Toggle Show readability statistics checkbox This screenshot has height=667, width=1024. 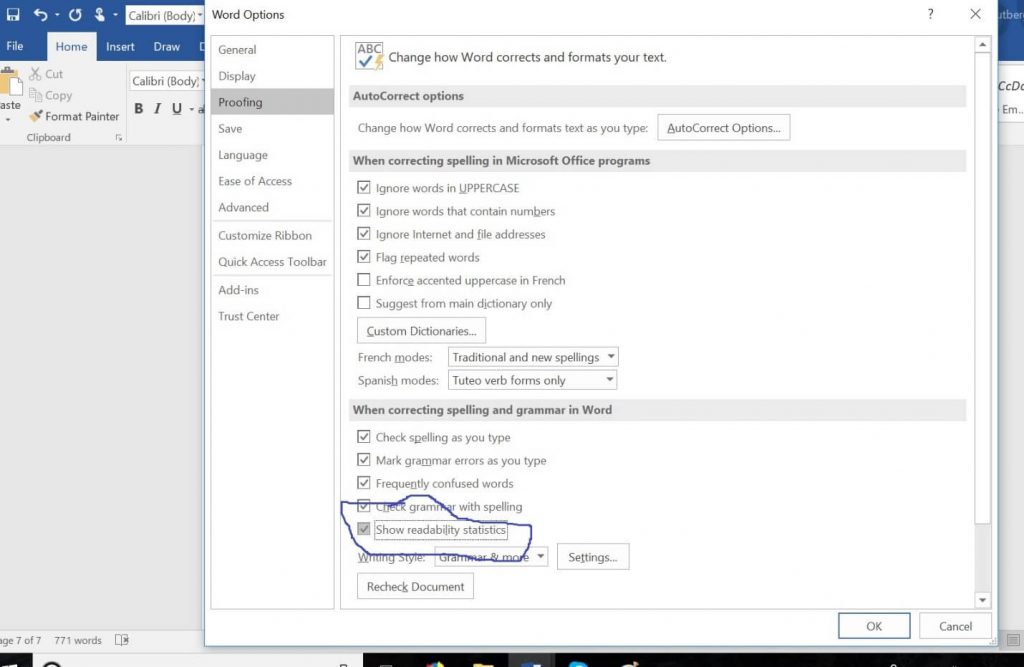point(364,530)
